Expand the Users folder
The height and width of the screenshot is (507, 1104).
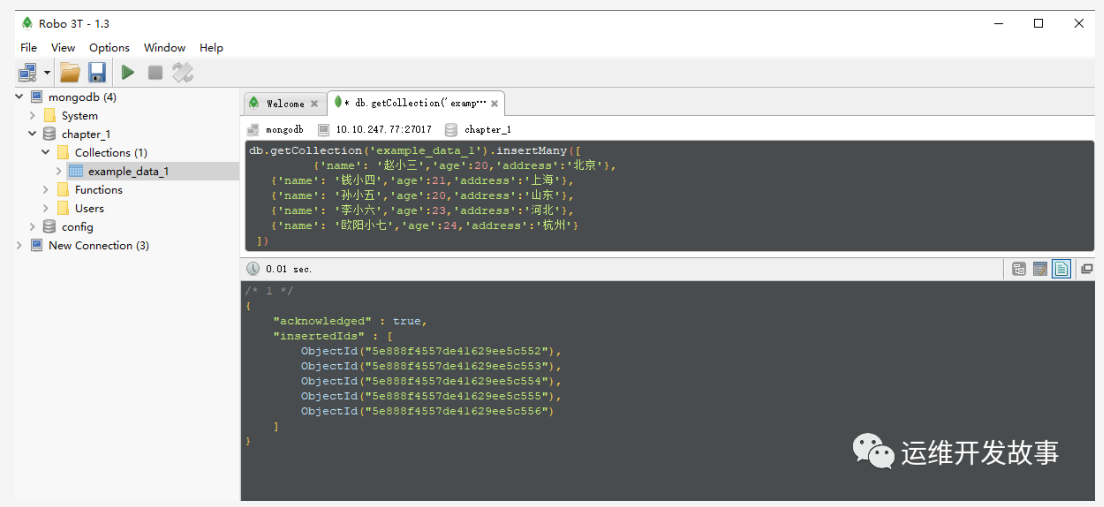point(46,208)
